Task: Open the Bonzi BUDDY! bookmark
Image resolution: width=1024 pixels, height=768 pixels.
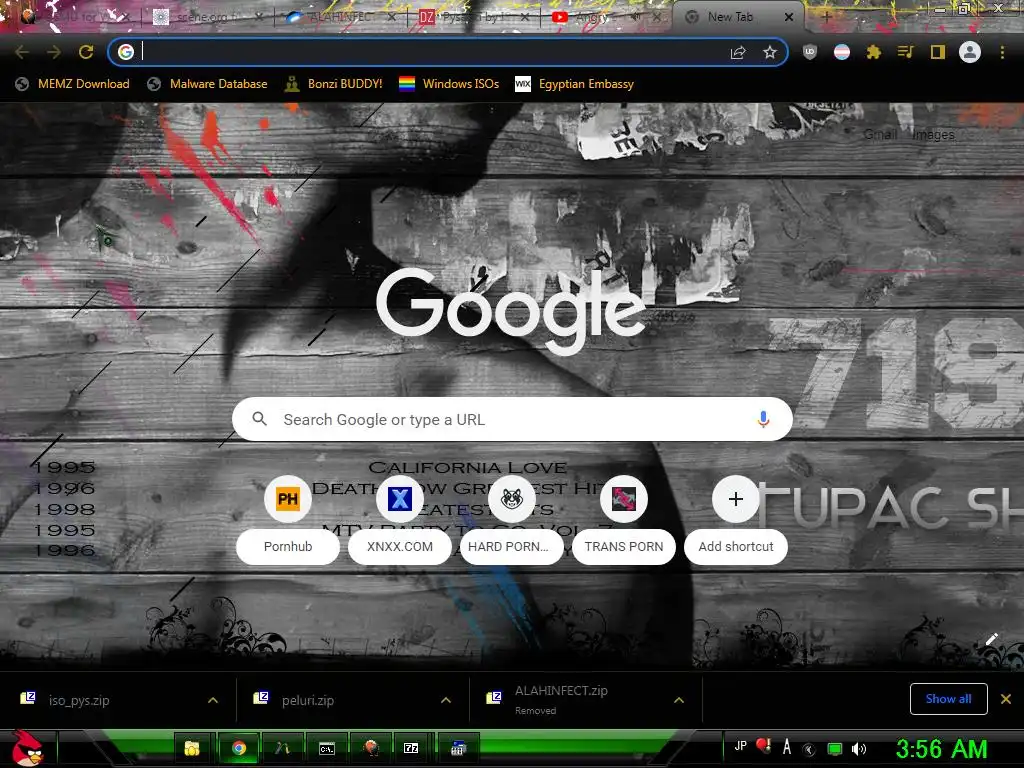Action: pyautogui.click(x=334, y=84)
